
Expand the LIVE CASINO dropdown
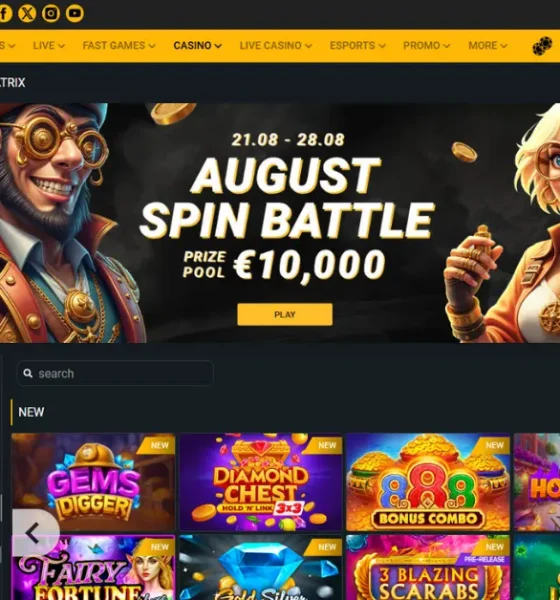pos(276,46)
